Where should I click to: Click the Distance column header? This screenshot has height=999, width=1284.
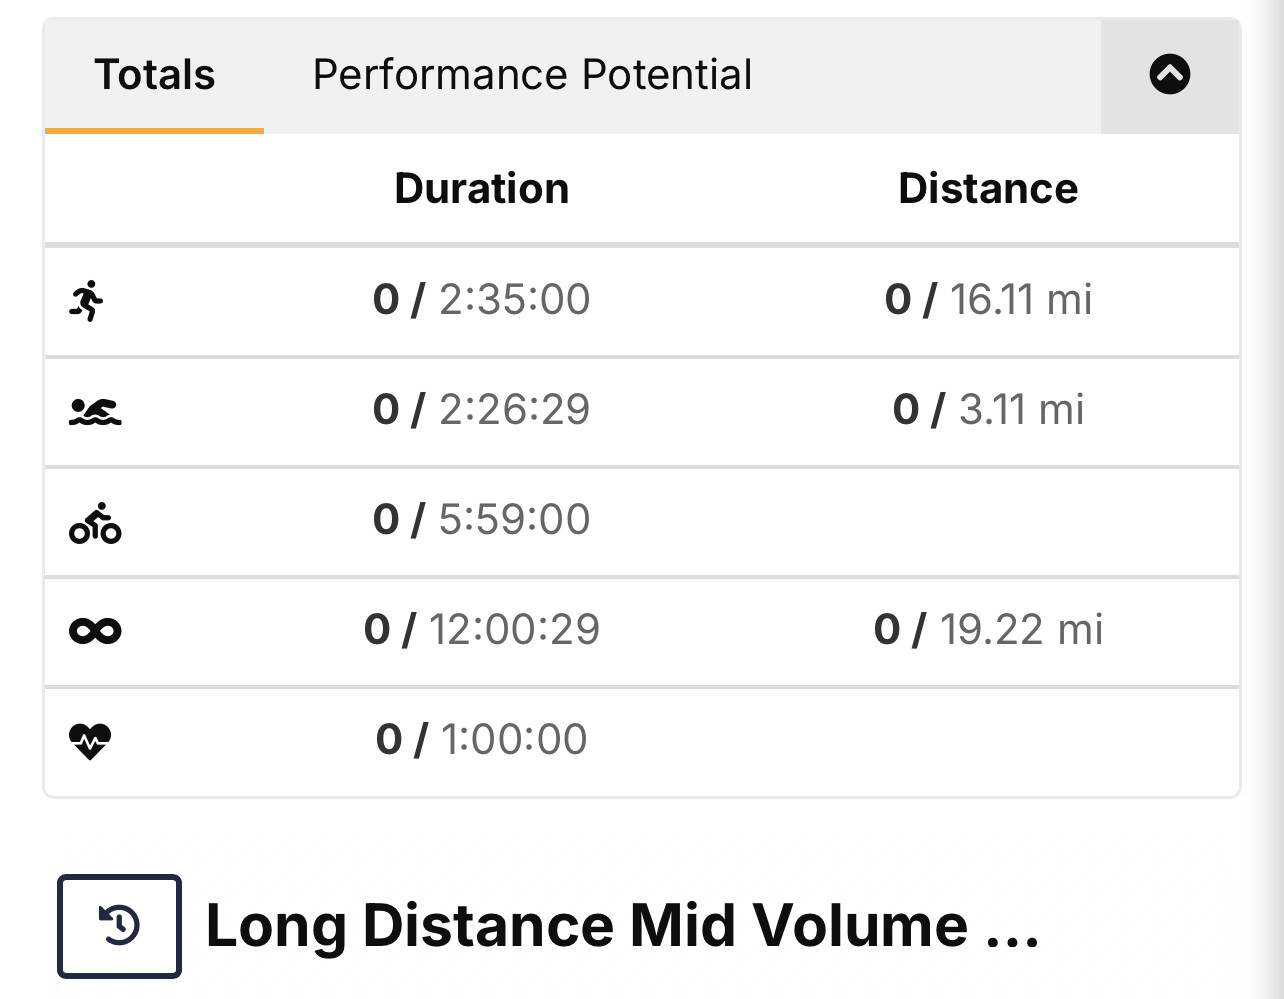point(988,188)
